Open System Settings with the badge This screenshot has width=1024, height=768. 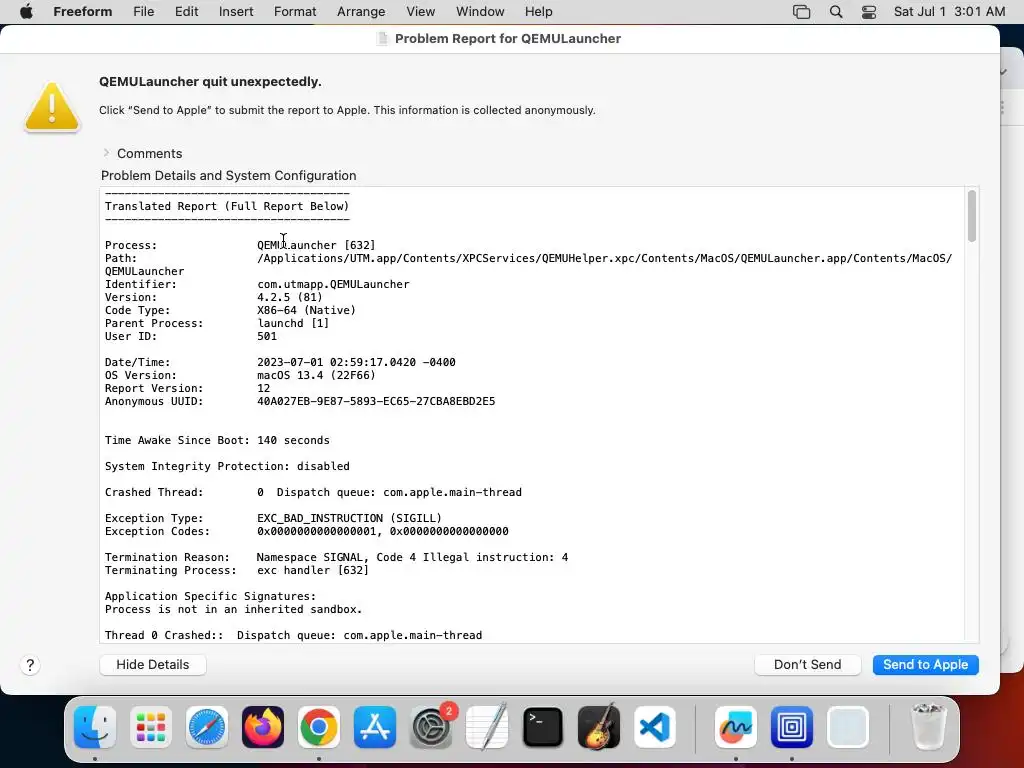pyautogui.click(x=431, y=727)
